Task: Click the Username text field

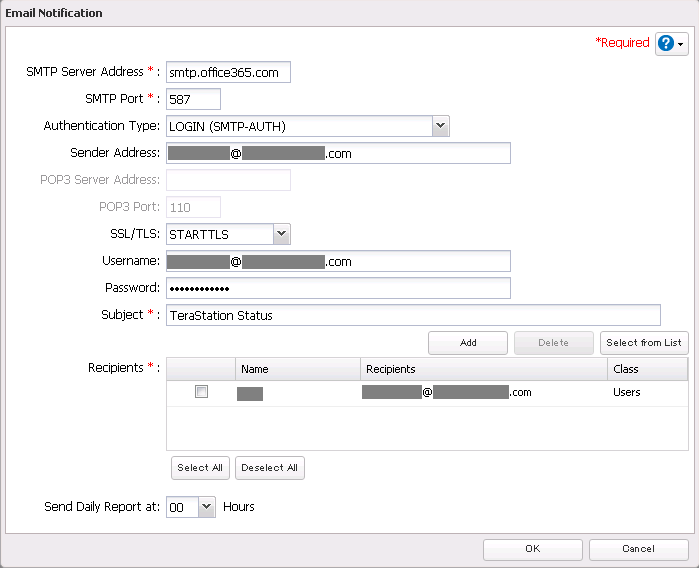Action: tap(338, 261)
